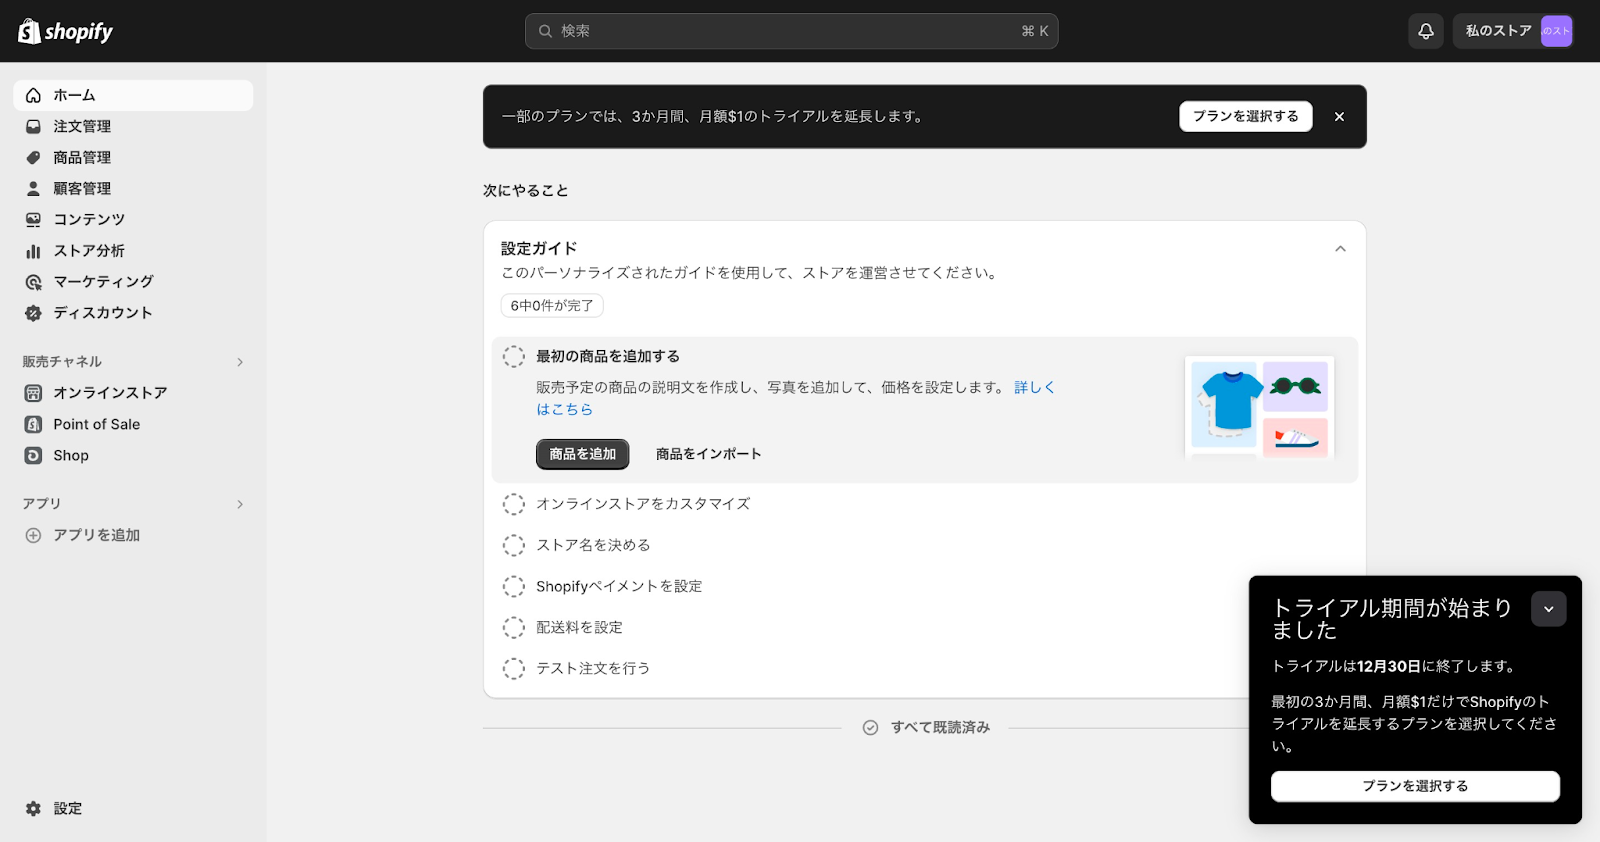Open ディスカウント in the sidebar
Viewport: 1600px width, 842px height.
coord(133,312)
